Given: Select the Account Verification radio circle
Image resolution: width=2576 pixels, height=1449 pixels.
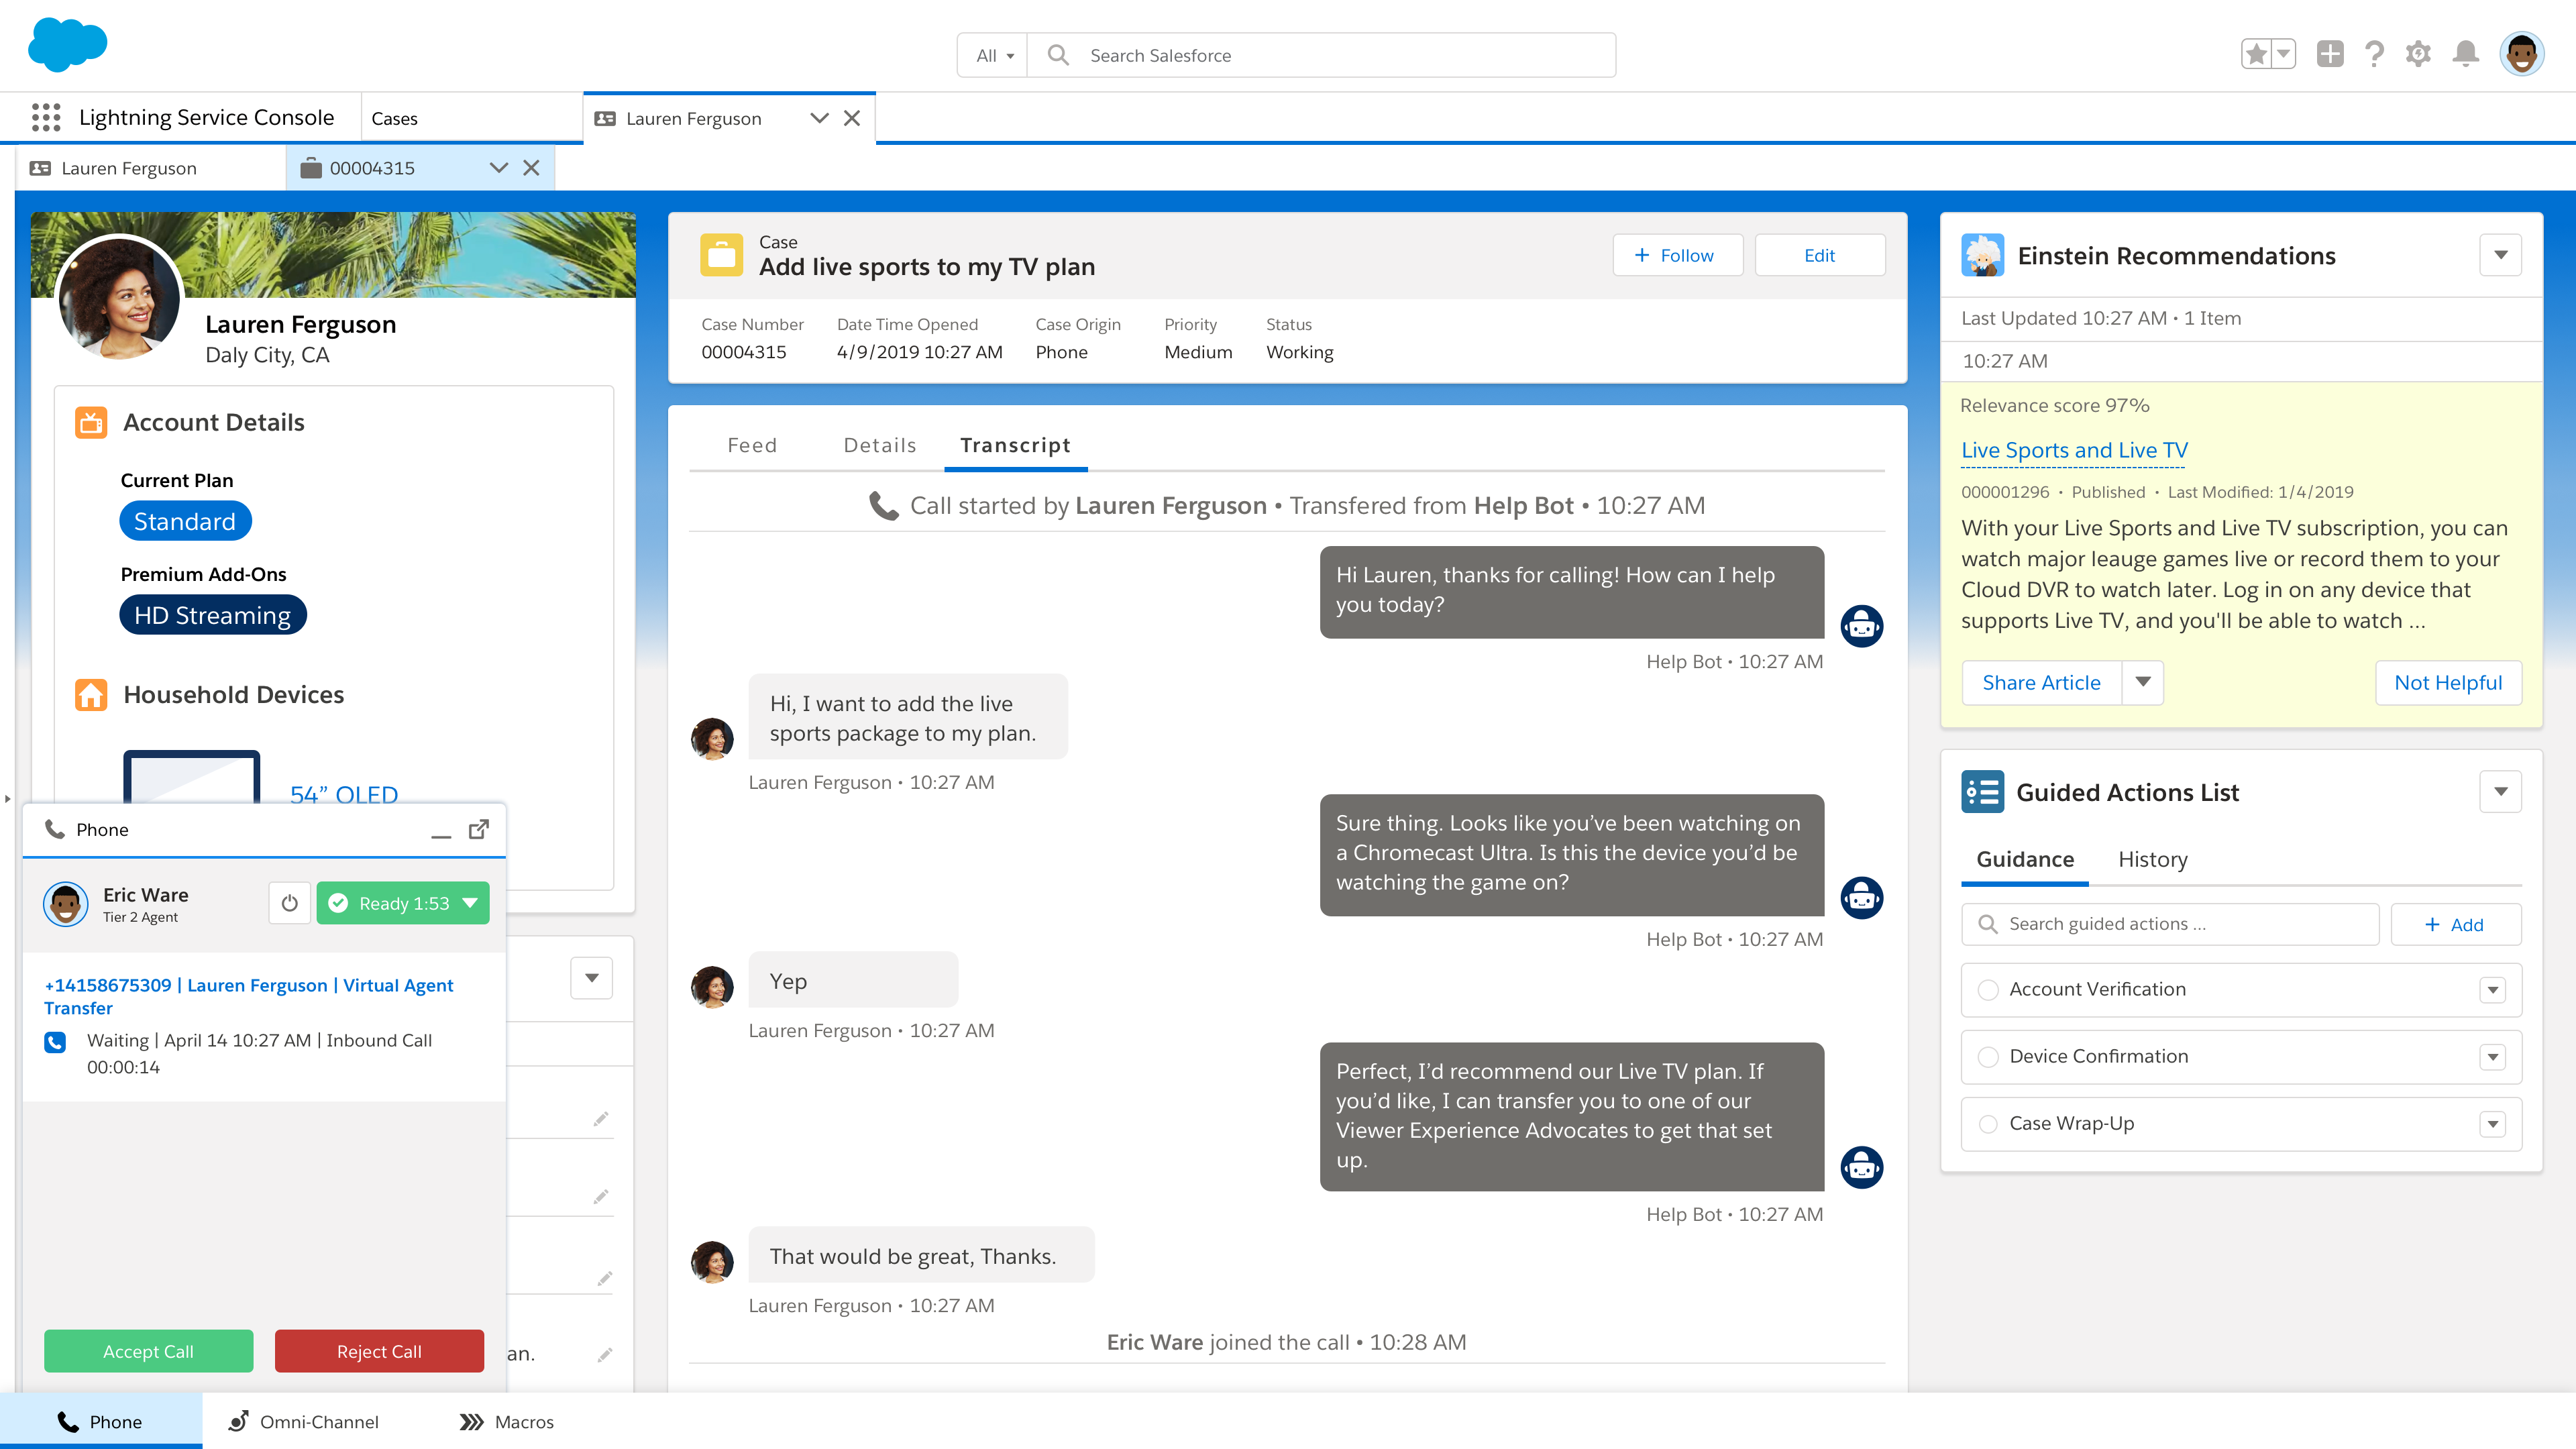Looking at the screenshot, I should click(1988, 989).
